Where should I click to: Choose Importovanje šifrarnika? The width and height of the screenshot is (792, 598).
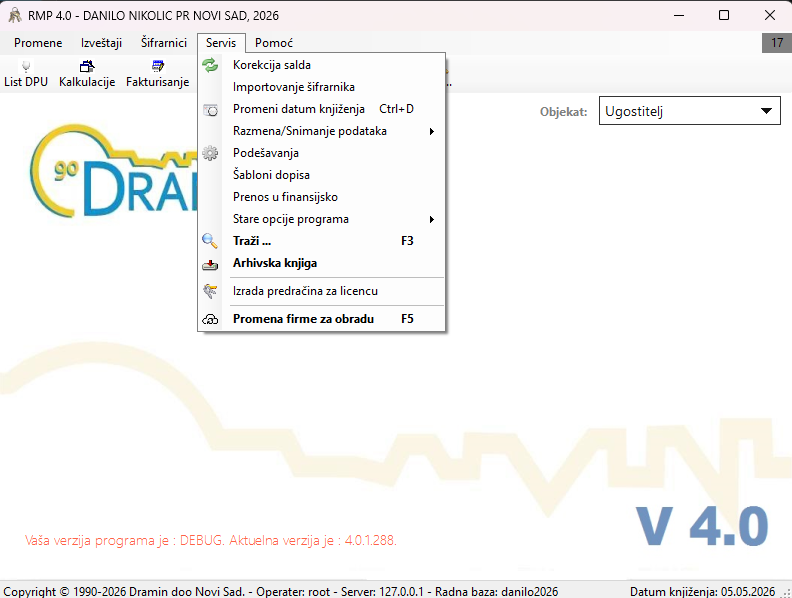[321, 87]
